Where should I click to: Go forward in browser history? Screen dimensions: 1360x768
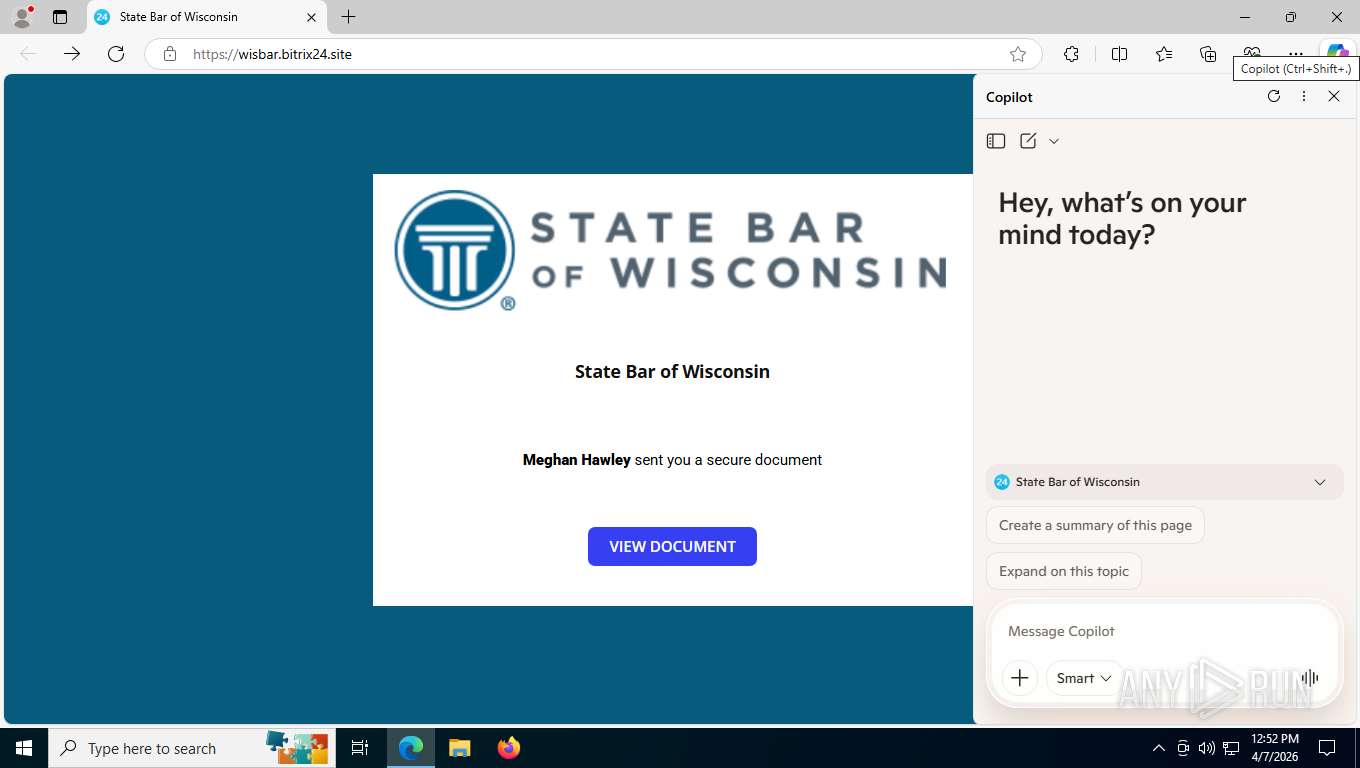click(x=72, y=54)
